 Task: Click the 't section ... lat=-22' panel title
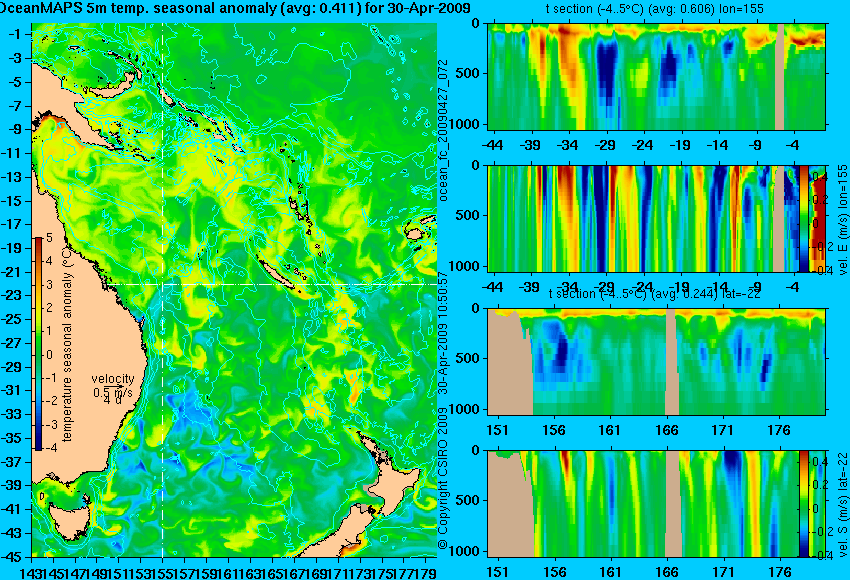tap(655, 294)
